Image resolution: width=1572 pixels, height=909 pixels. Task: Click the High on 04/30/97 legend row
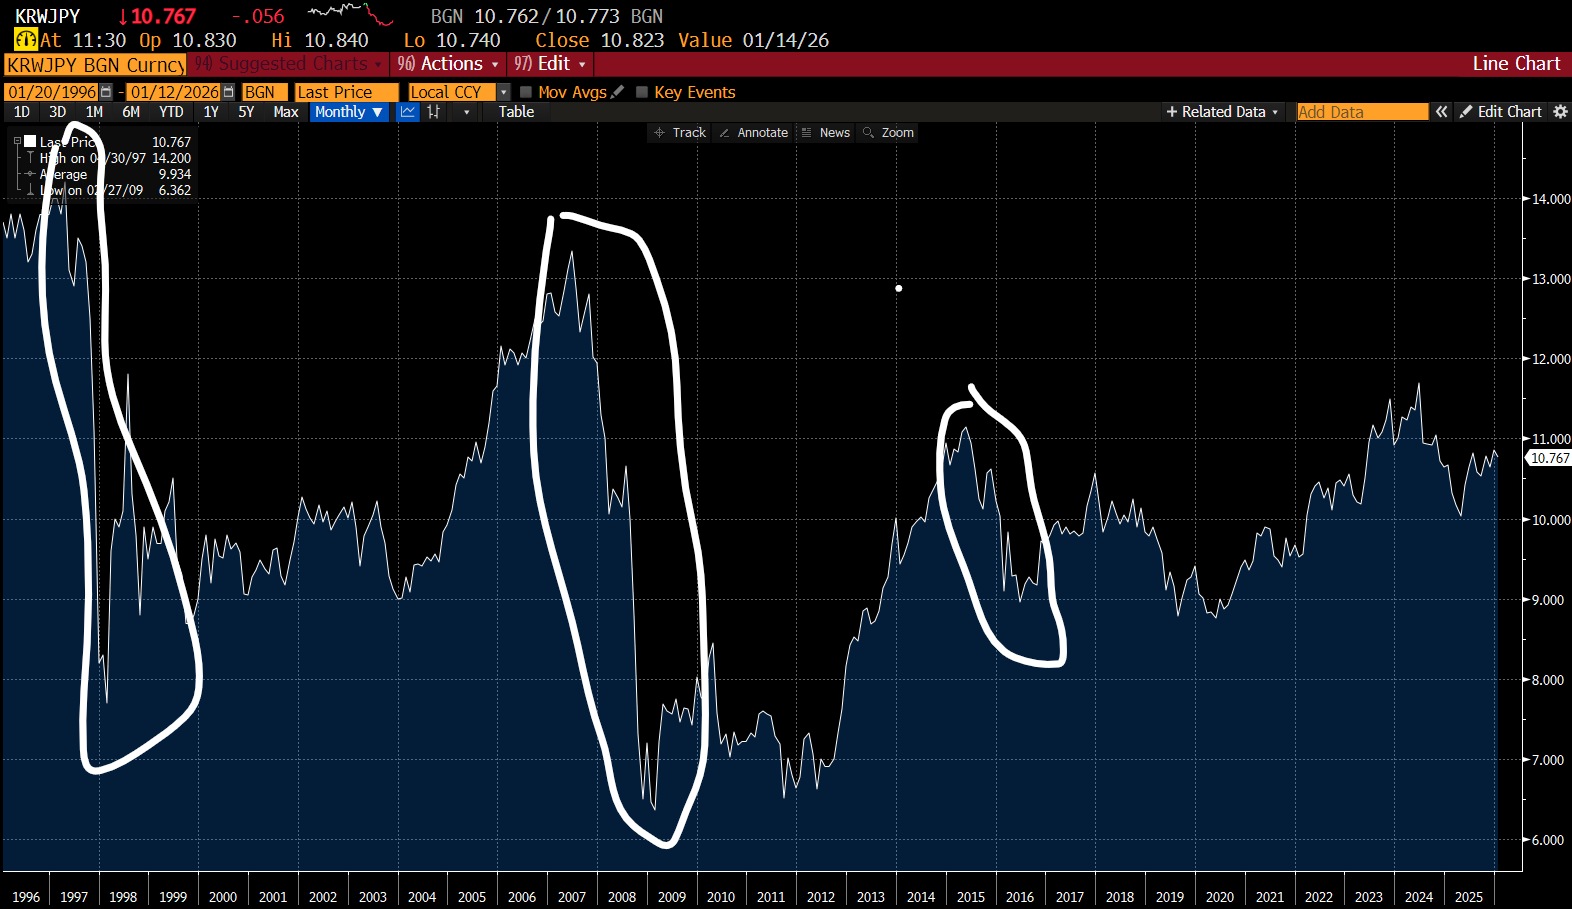[115, 158]
